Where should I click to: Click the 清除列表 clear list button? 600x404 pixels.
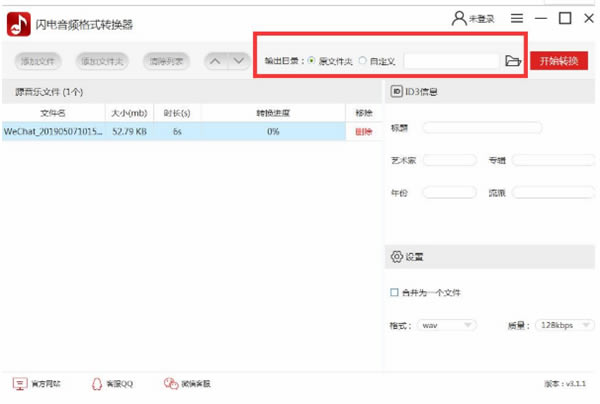tap(166, 61)
